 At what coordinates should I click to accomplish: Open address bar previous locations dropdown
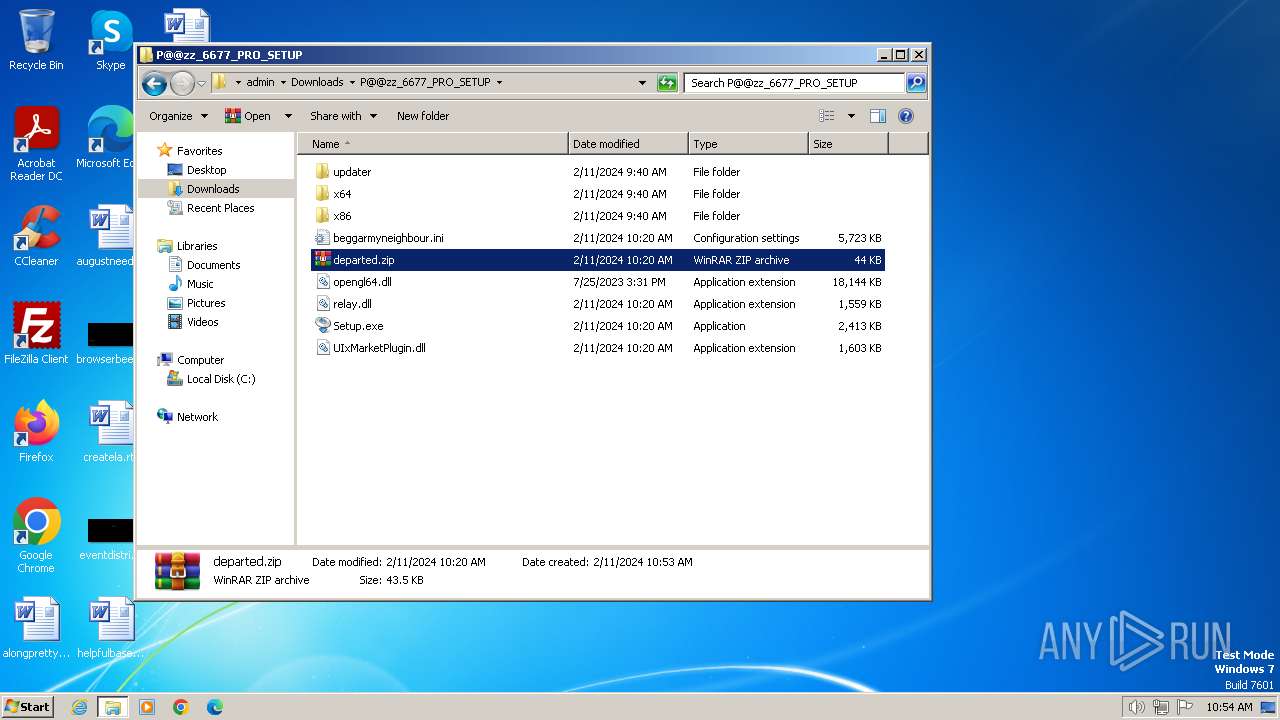point(642,83)
